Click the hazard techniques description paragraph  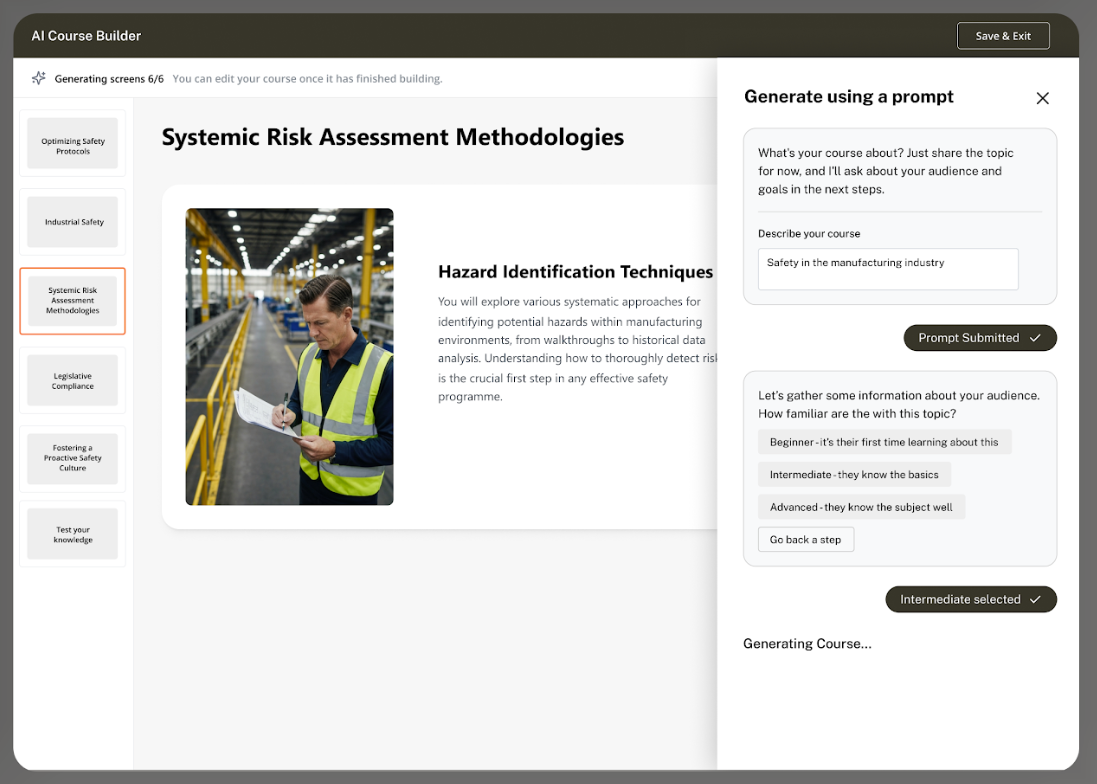point(577,349)
